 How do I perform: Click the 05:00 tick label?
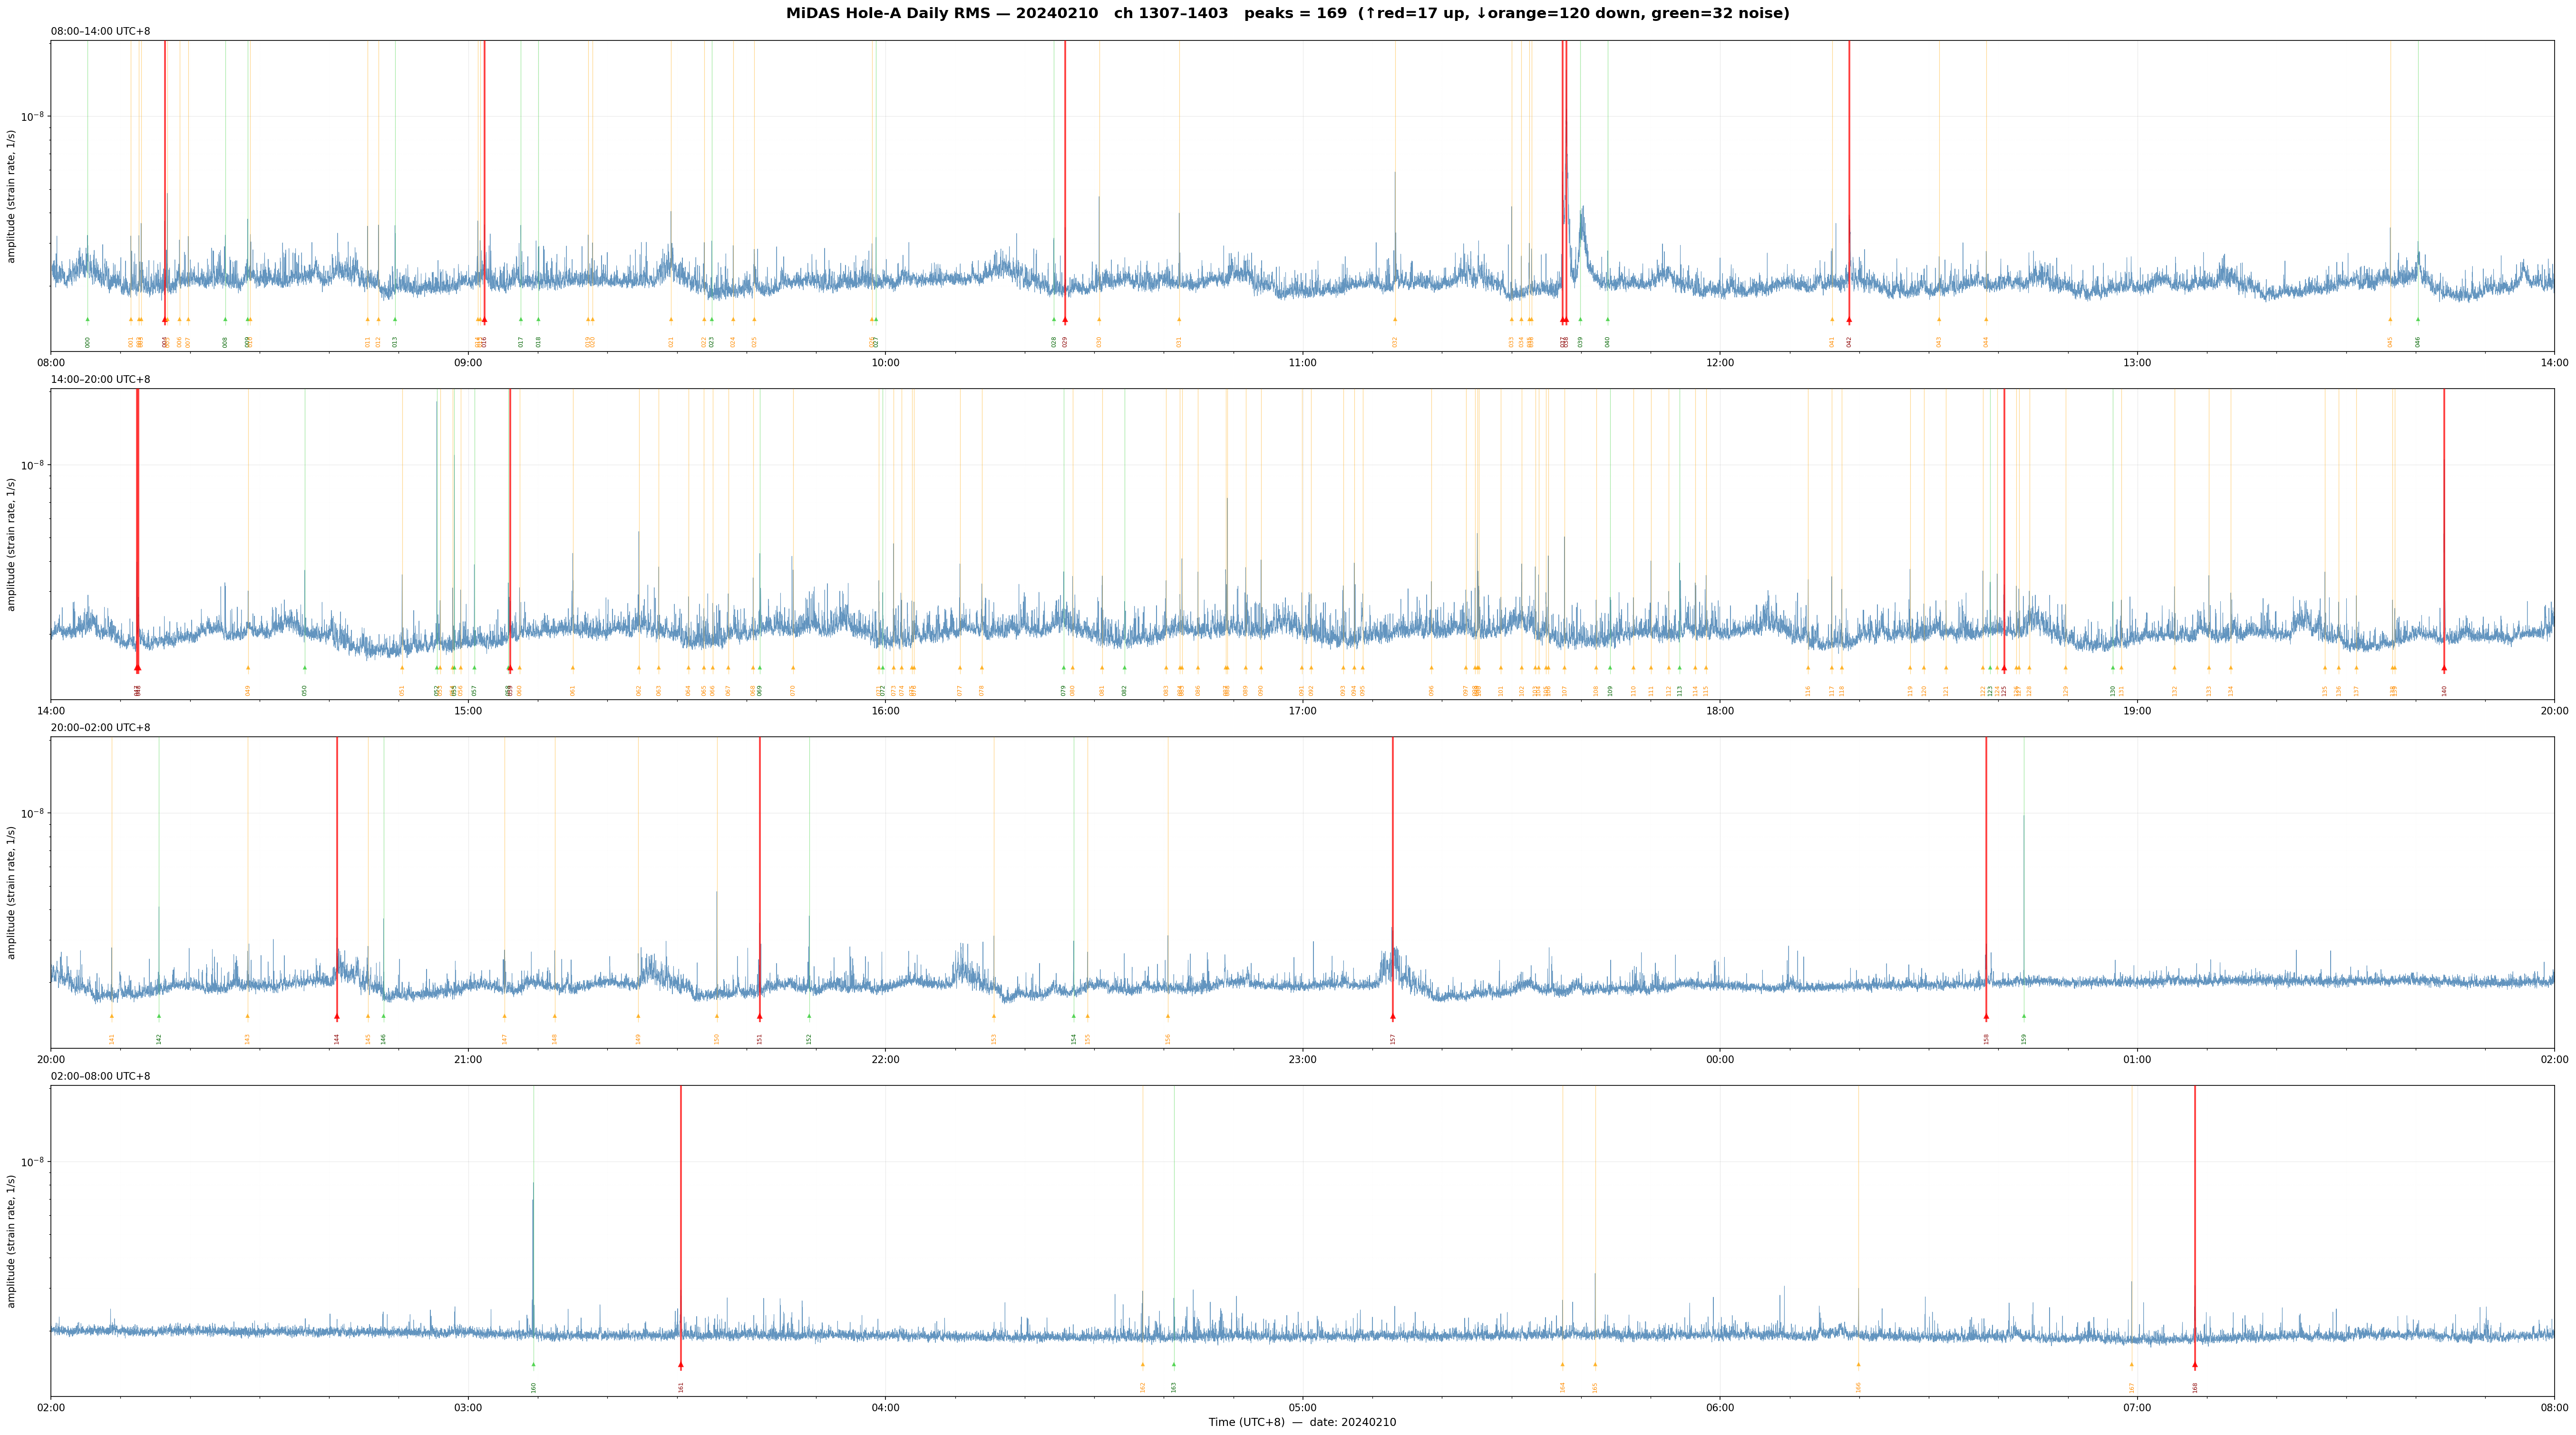tap(1303, 1408)
